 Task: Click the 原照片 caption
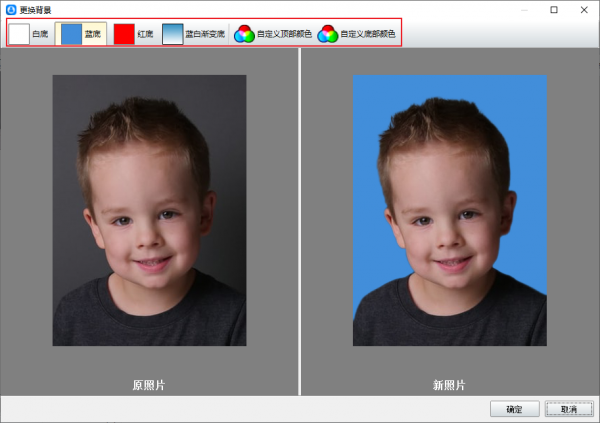[x=149, y=384]
